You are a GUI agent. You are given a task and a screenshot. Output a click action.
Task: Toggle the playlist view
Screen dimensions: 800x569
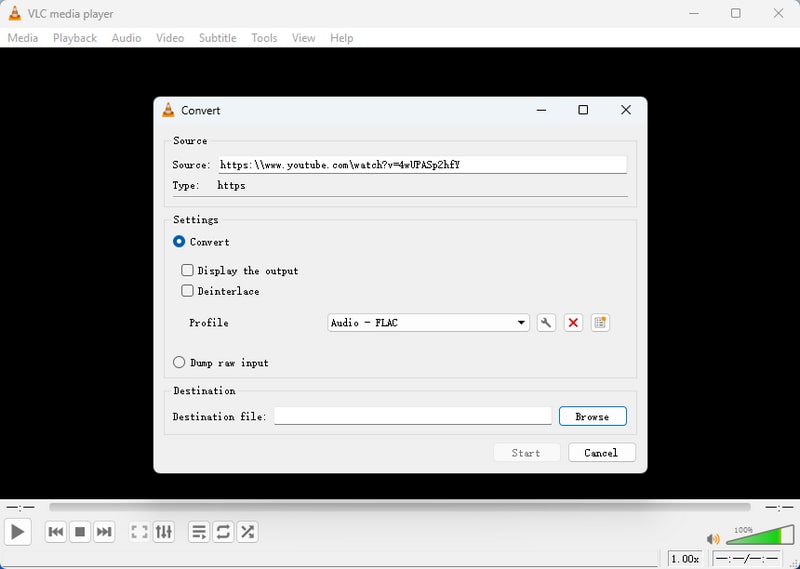[199, 532]
